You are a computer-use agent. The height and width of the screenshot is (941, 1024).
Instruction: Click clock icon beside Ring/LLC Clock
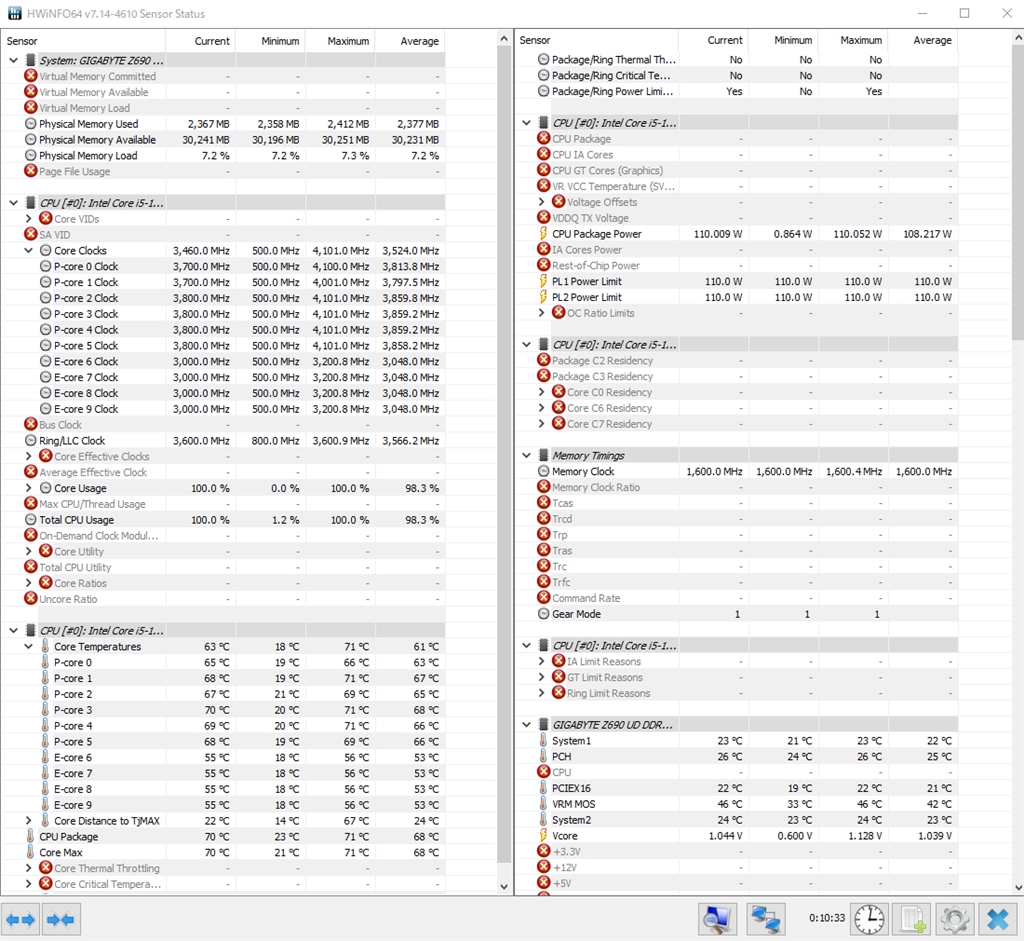point(31,441)
